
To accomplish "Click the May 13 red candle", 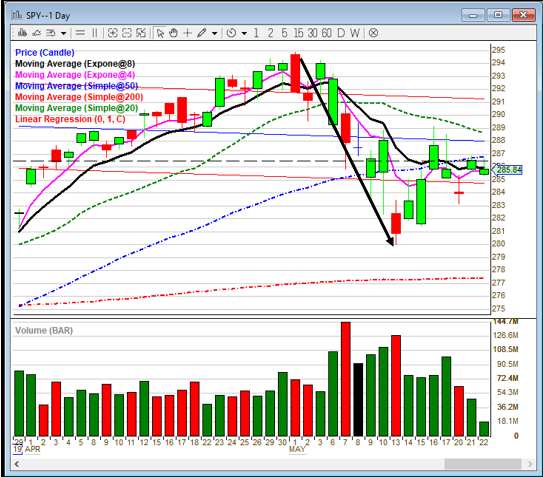I will coord(396,223).
